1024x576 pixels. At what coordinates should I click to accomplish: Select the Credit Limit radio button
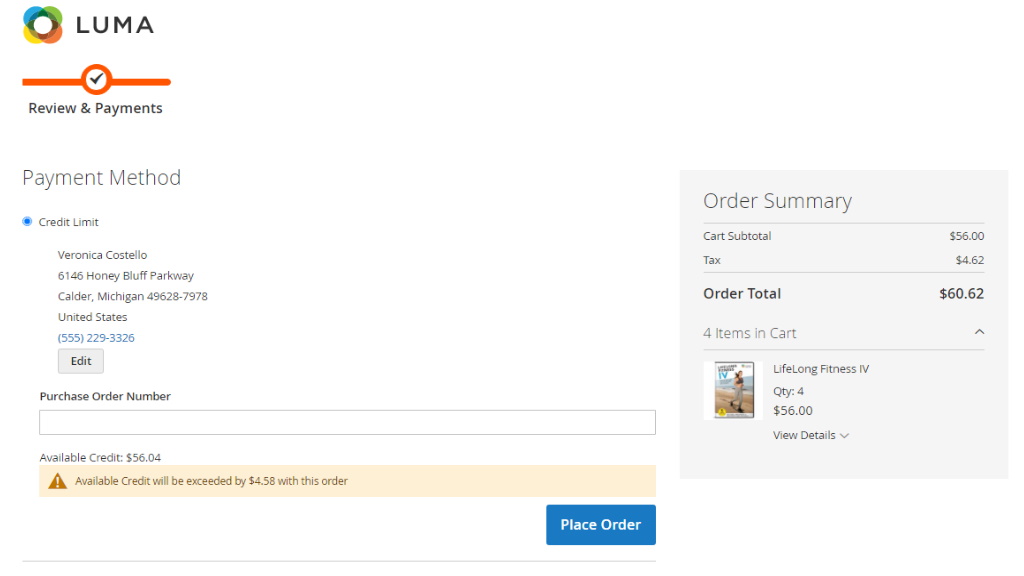[x=27, y=222]
